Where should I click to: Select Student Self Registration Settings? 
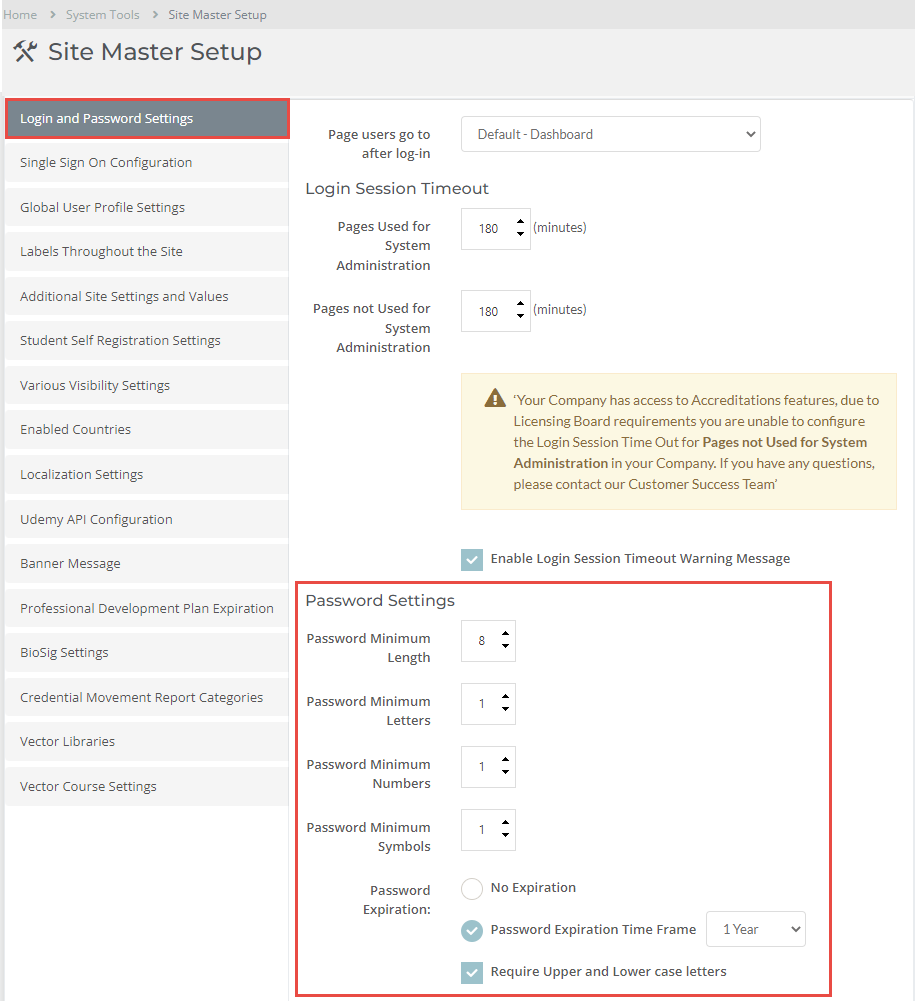pos(147,341)
